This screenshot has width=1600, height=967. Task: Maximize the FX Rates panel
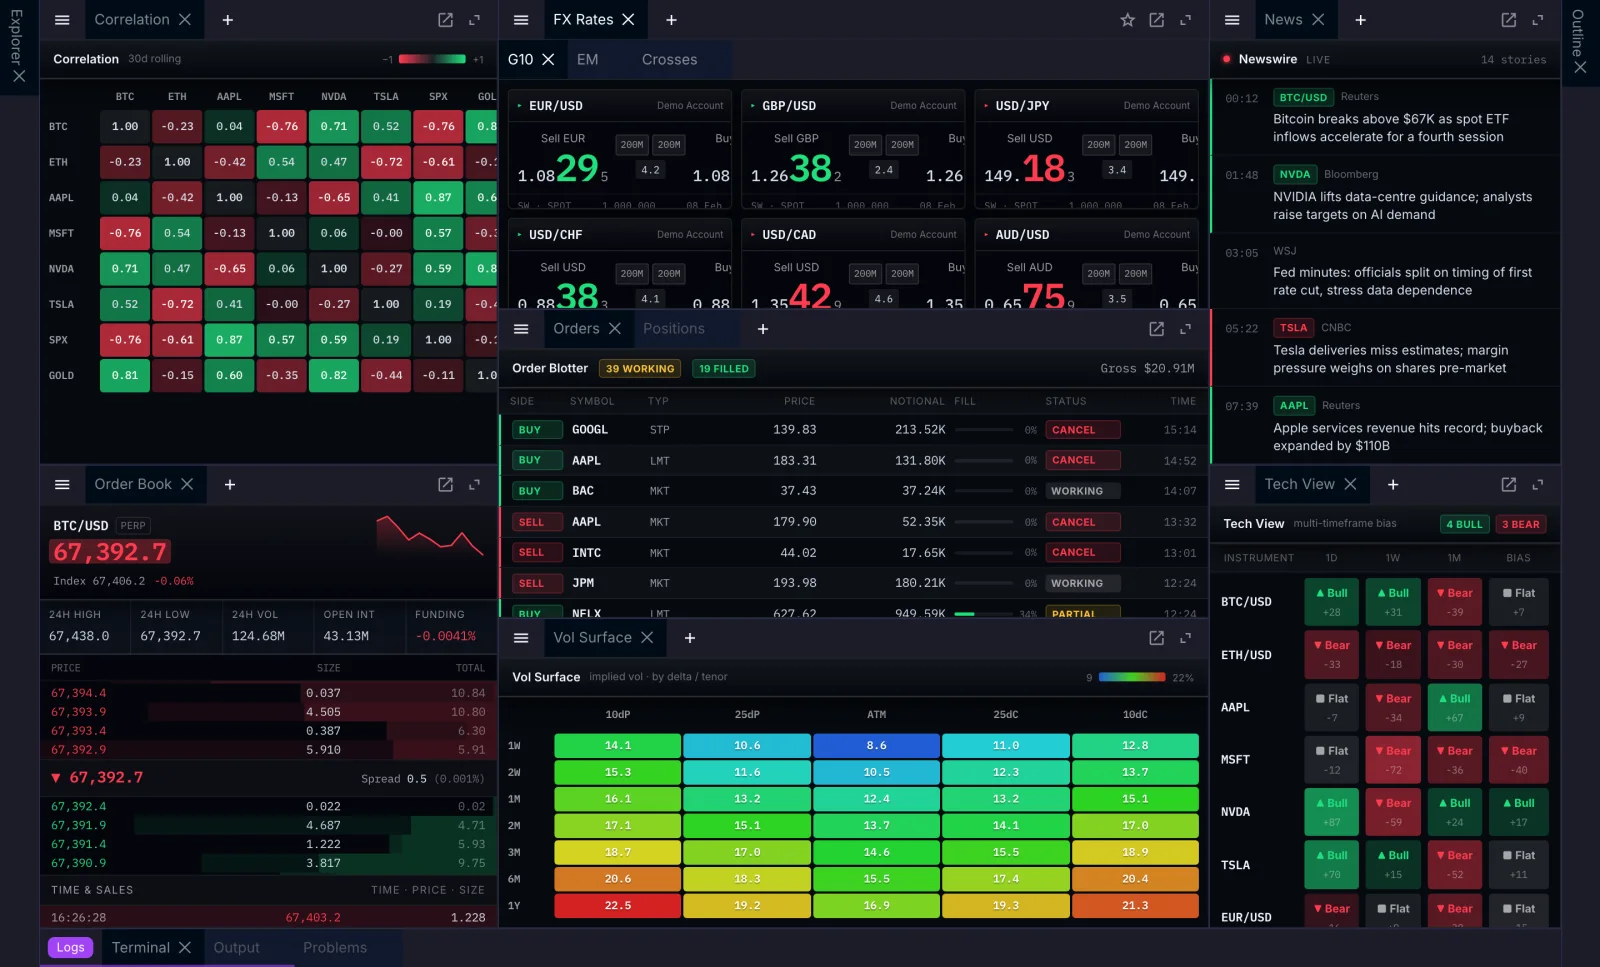click(1186, 20)
